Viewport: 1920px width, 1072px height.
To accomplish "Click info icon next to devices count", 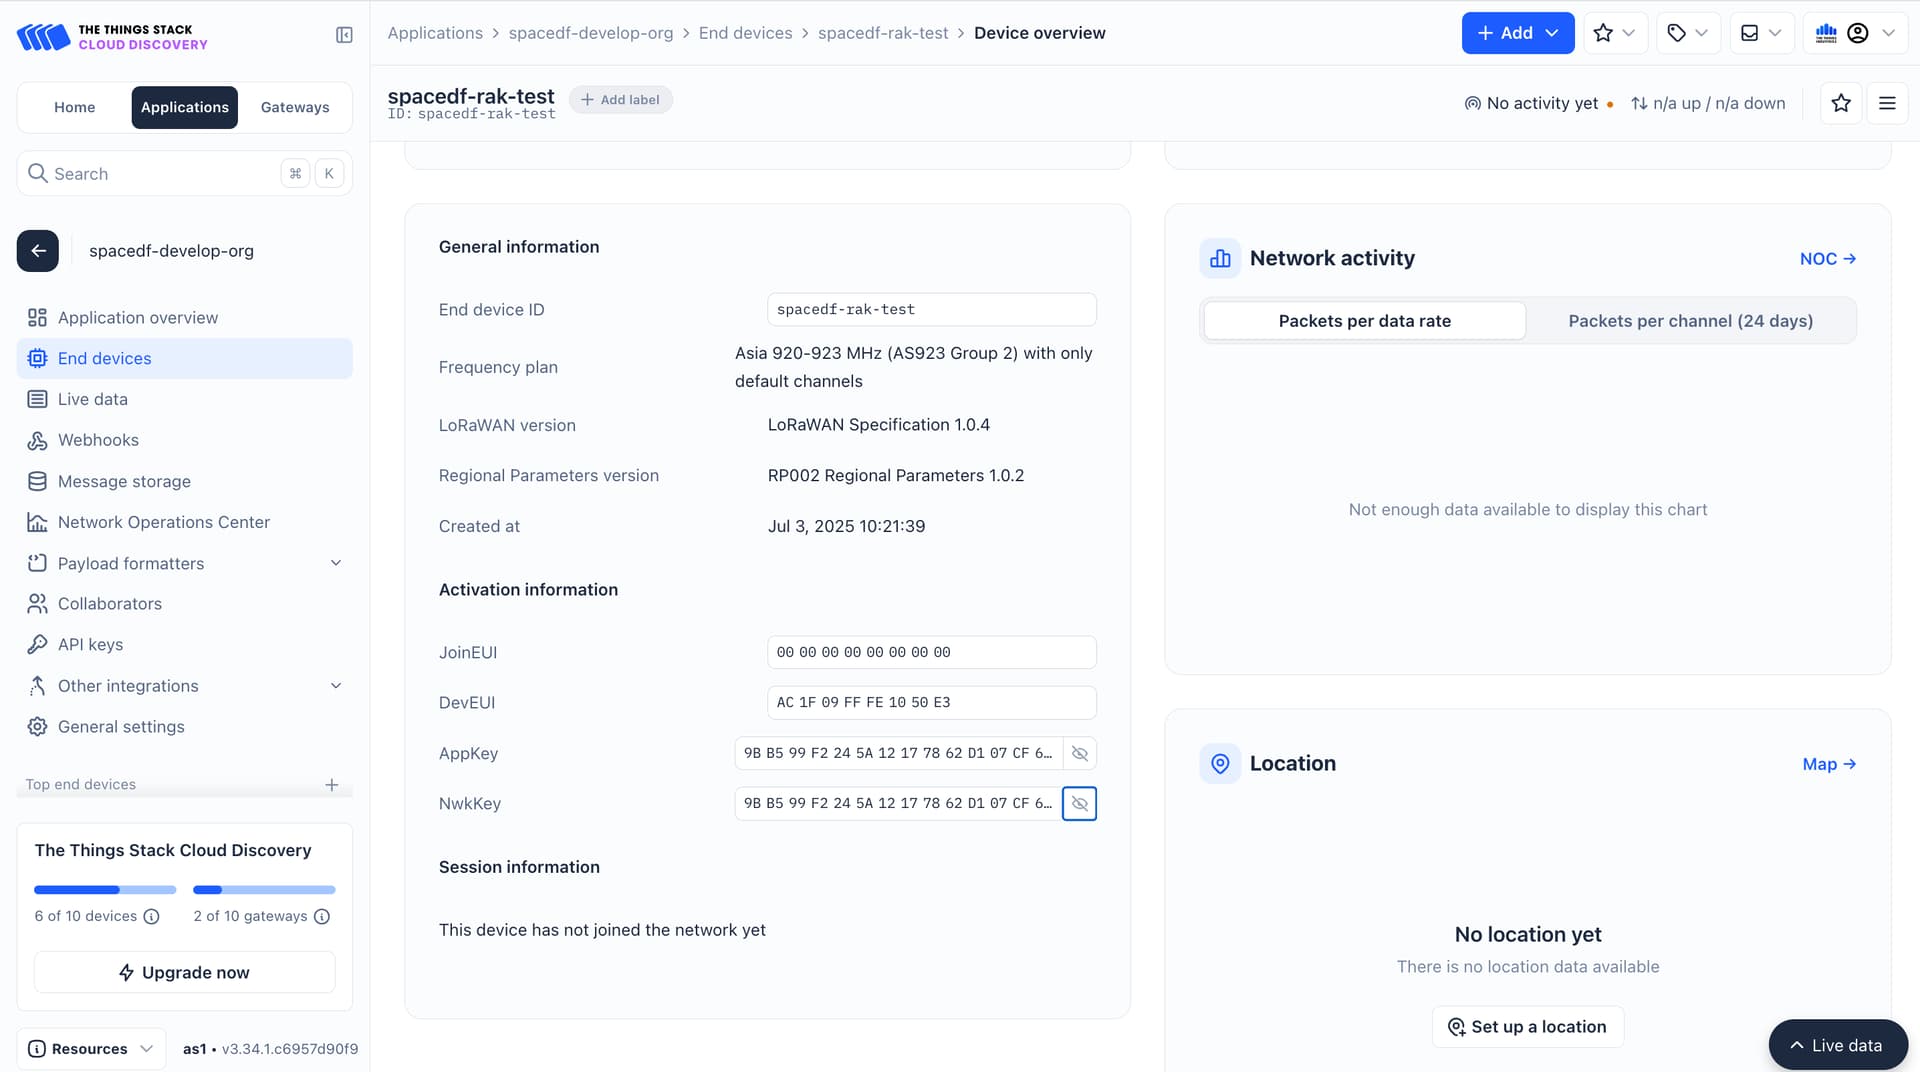I will [x=152, y=917].
